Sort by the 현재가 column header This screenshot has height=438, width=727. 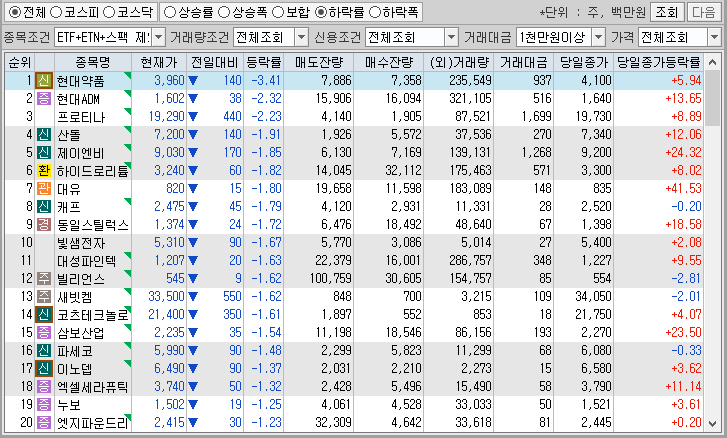pos(159,62)
